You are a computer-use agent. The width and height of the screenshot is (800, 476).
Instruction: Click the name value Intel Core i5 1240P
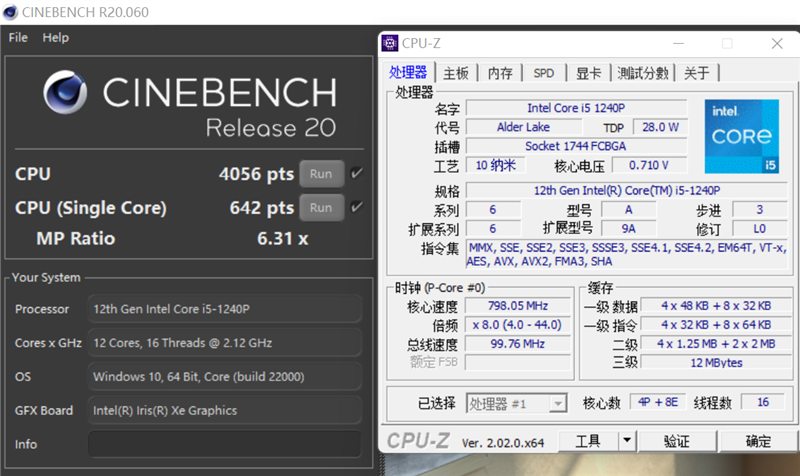click(x=576, y=108)
